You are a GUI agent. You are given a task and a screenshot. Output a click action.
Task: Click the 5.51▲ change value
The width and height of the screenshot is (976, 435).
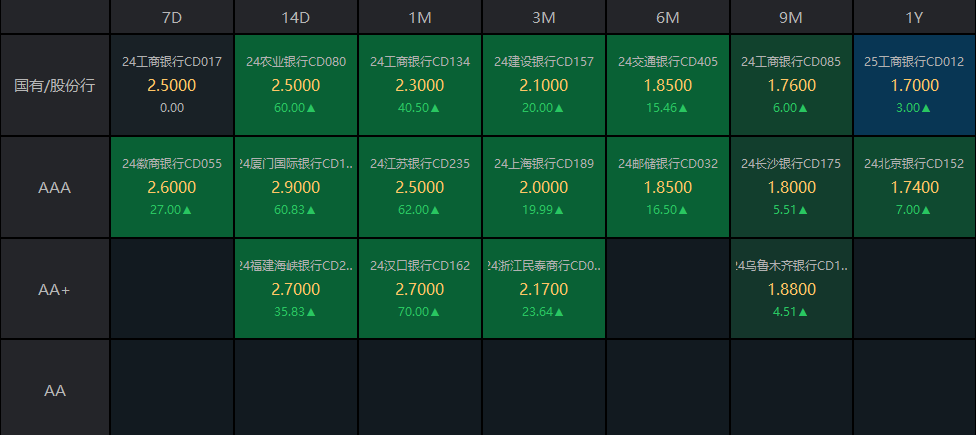point(791,210)
